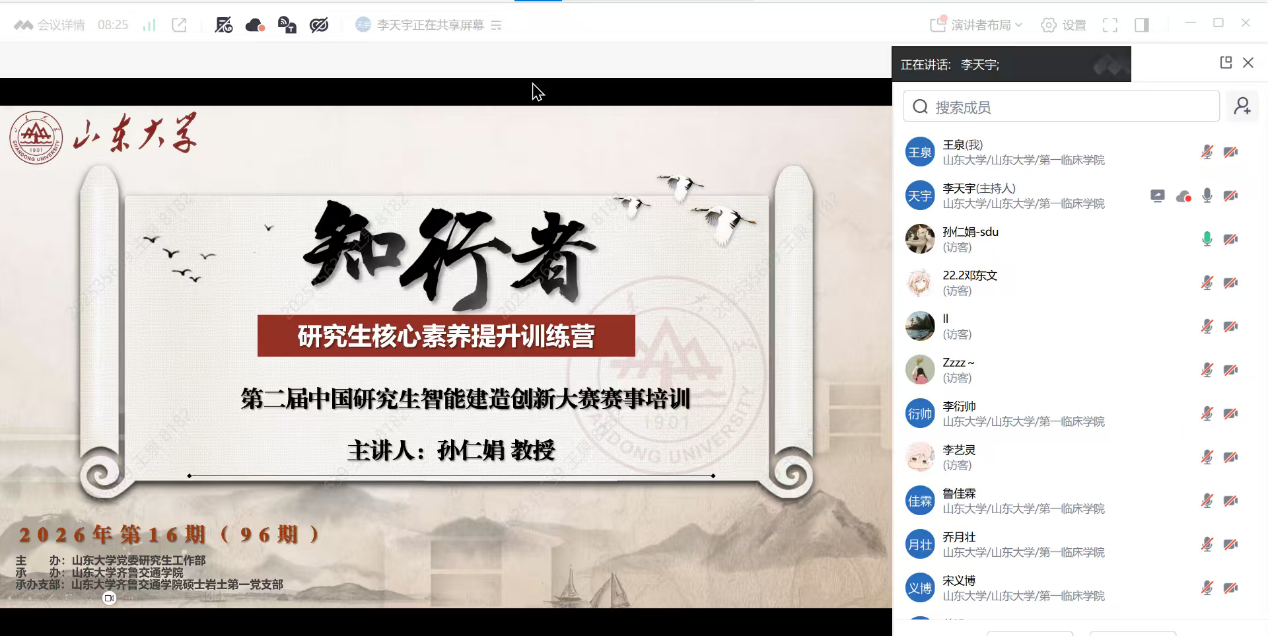Open 设置 settings
Viewport: 1268px width, 636px height.
pyautogui.click(x=1063, y=25)
